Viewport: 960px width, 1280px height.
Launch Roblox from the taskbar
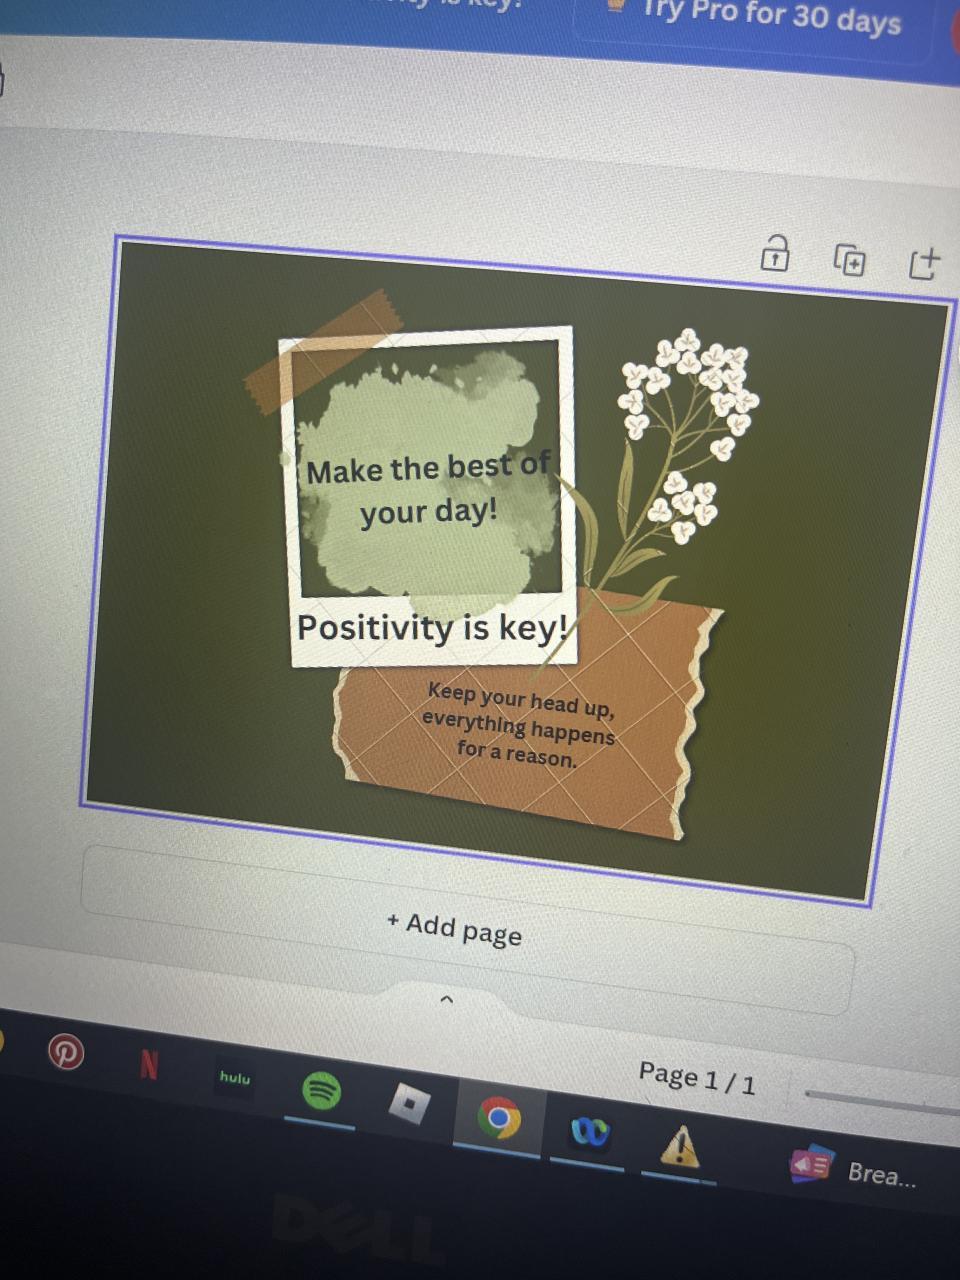pyautogui.click(x=410, y=1104)
